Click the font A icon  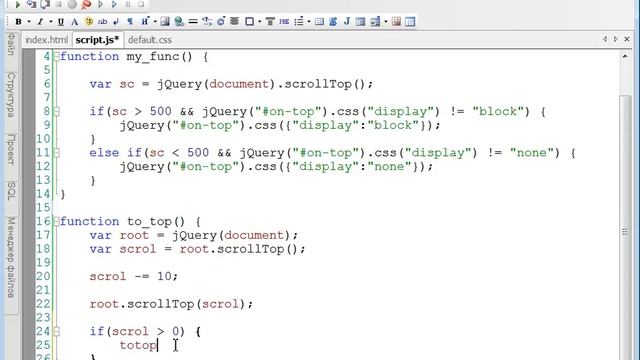coord(74,22)
